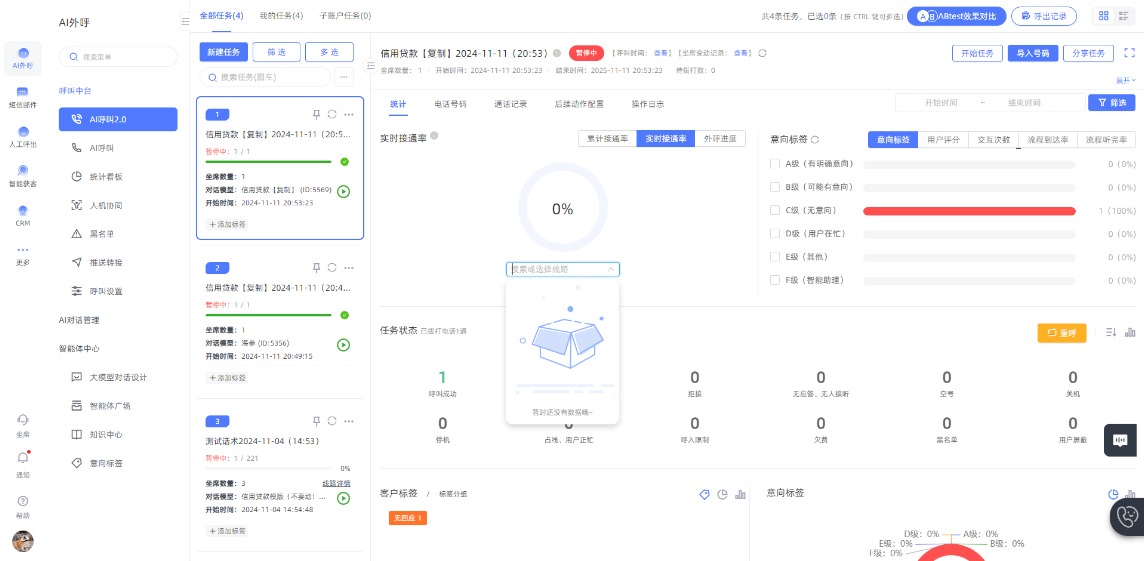Open the CRM module in left rail
Image resolution: width=1144 pixels, height=561 pixels.
click(x=22, y=215)
